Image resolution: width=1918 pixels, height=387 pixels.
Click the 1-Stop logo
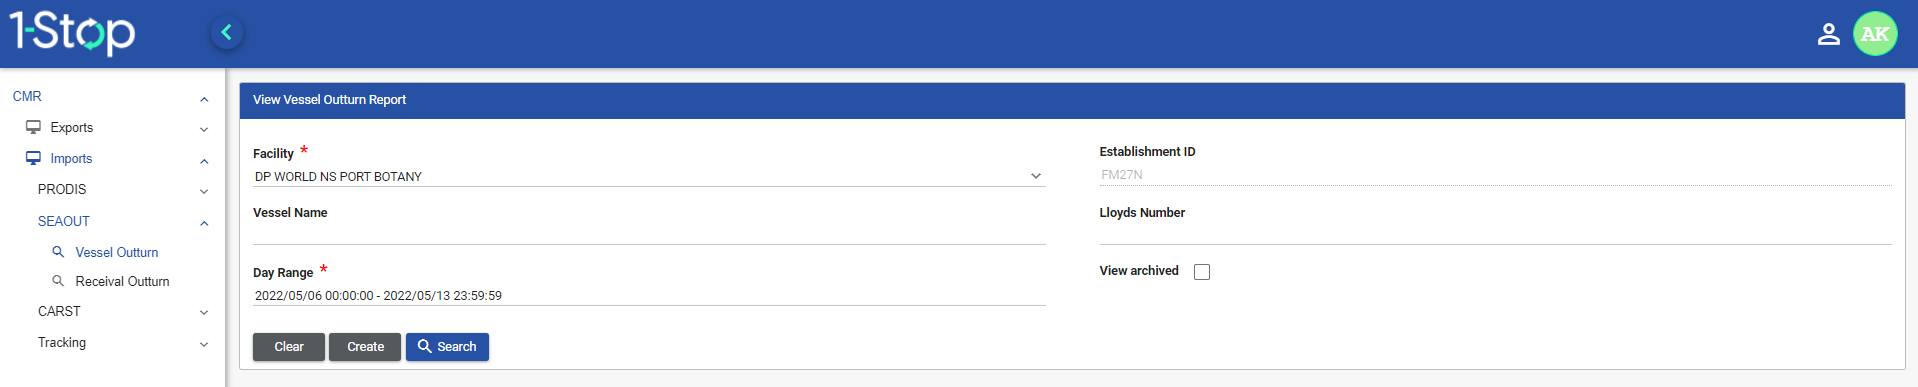pyautogui.click(x=72, y=33)
